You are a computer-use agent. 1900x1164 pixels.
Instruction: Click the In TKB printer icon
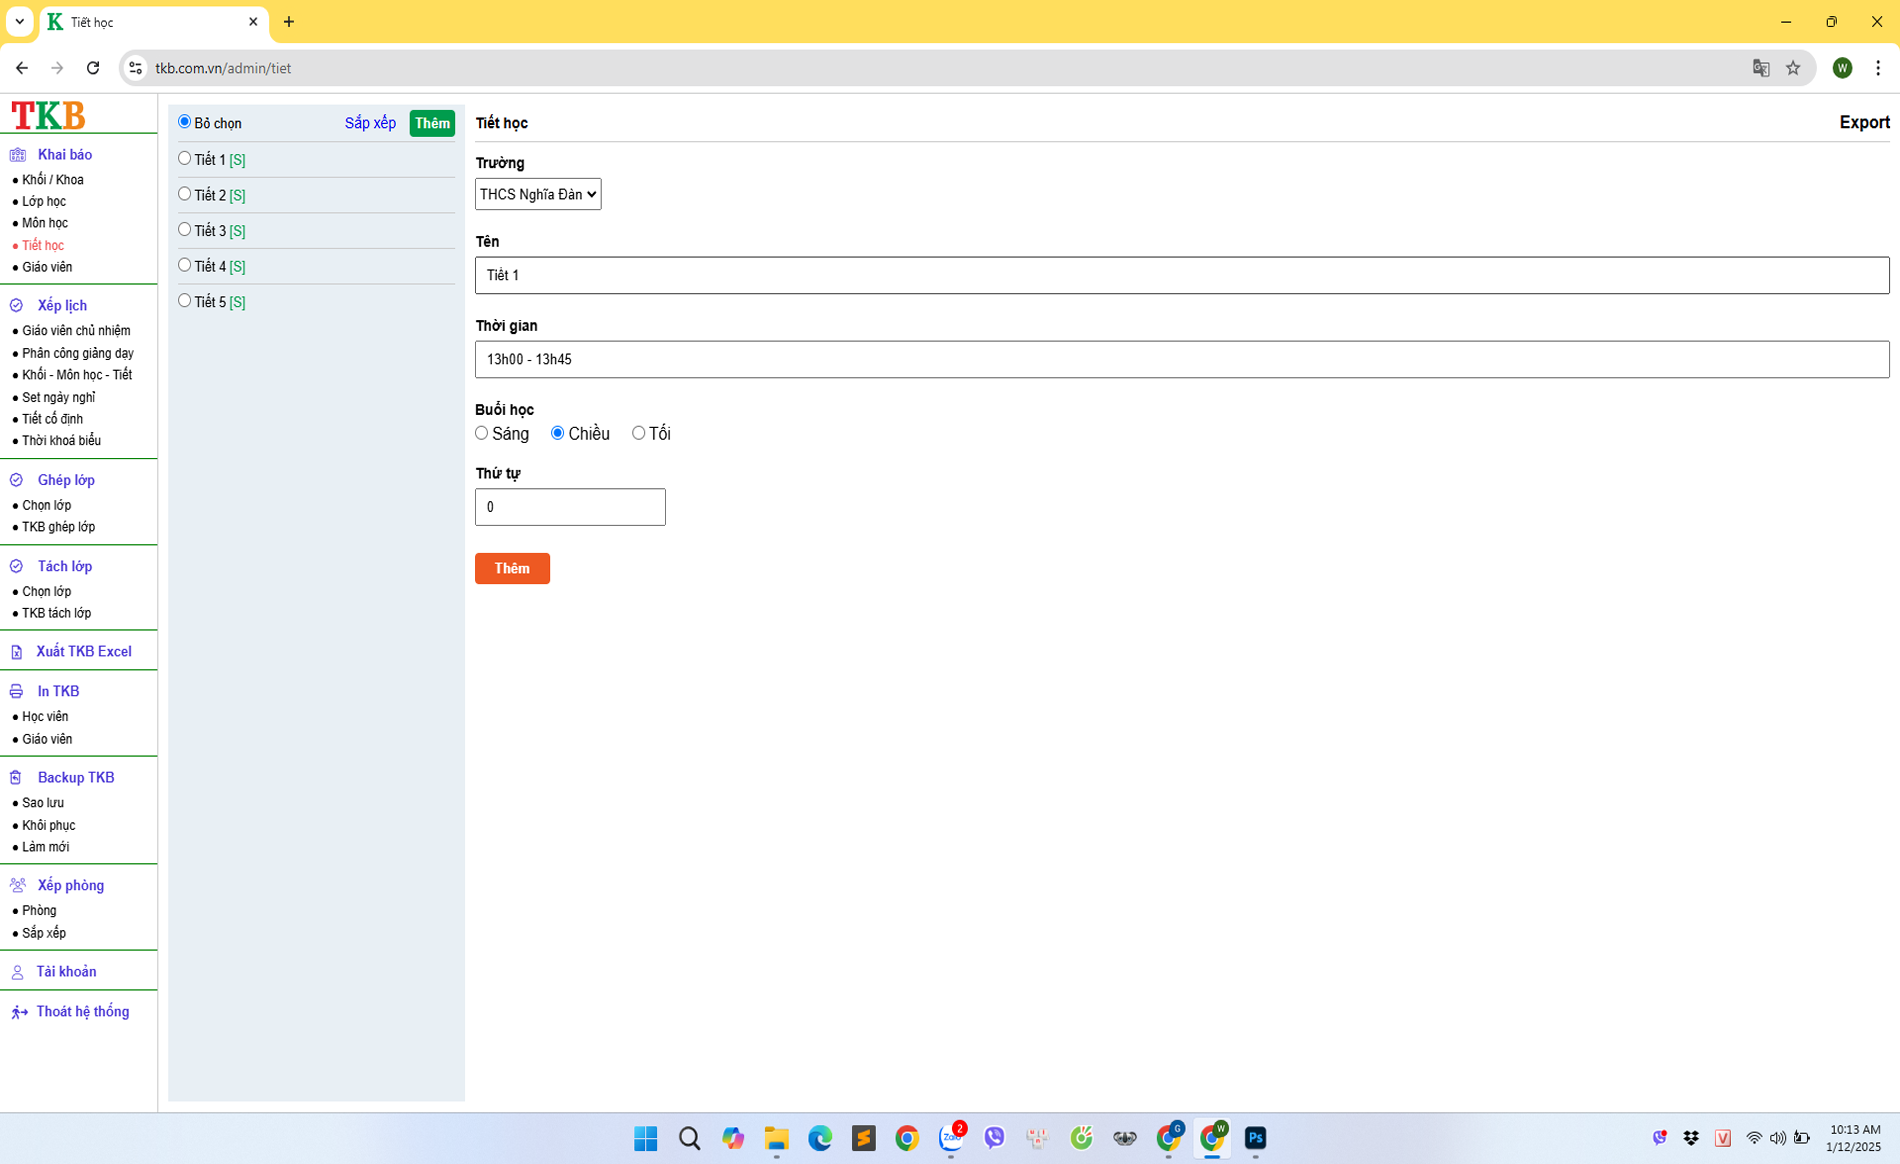pyautogui.click(x=16, y=692)
